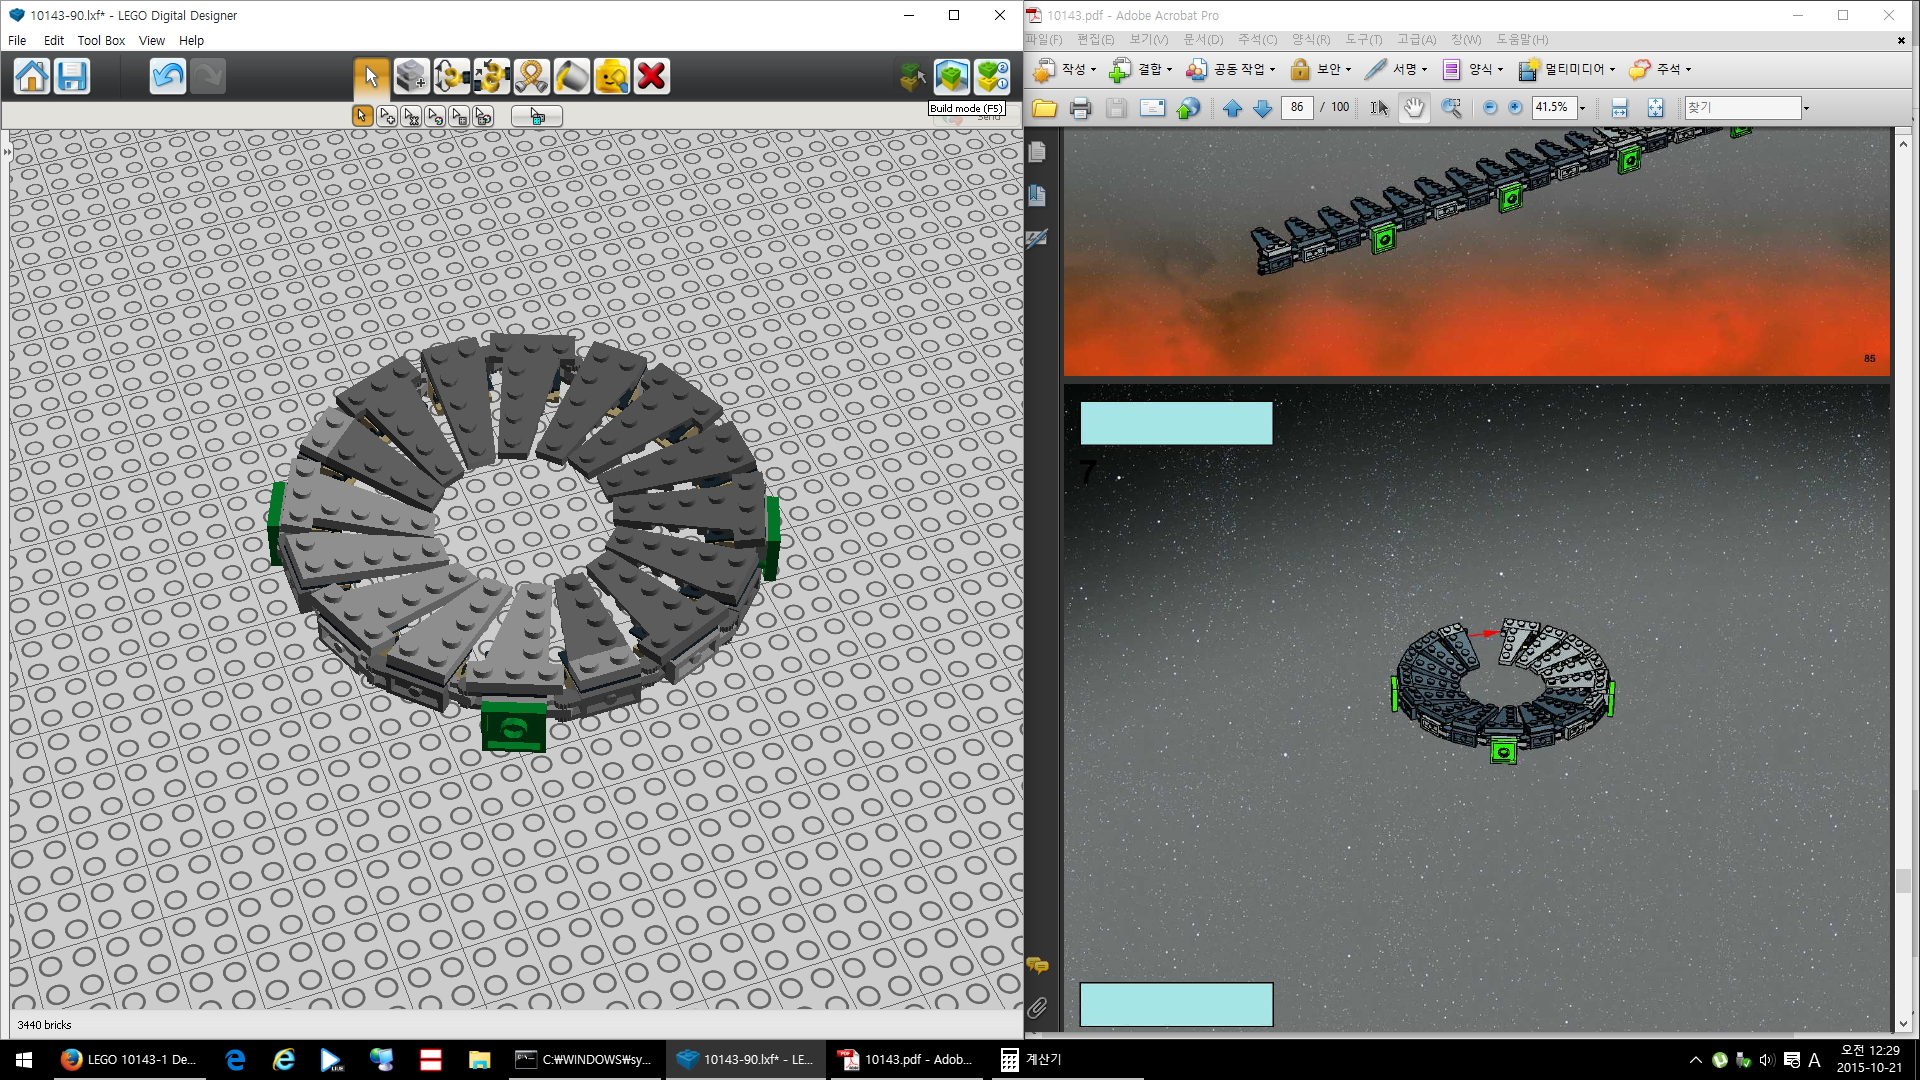Image resolution: width=1920 pixels, height=1080 pixels.
Task: Choose the Paint bucket tool
Action: (x=571, y=76)
